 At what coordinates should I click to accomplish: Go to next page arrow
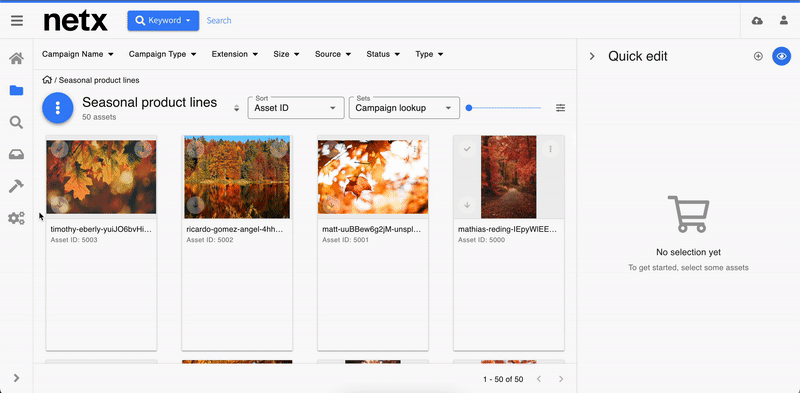click(561, 379)
